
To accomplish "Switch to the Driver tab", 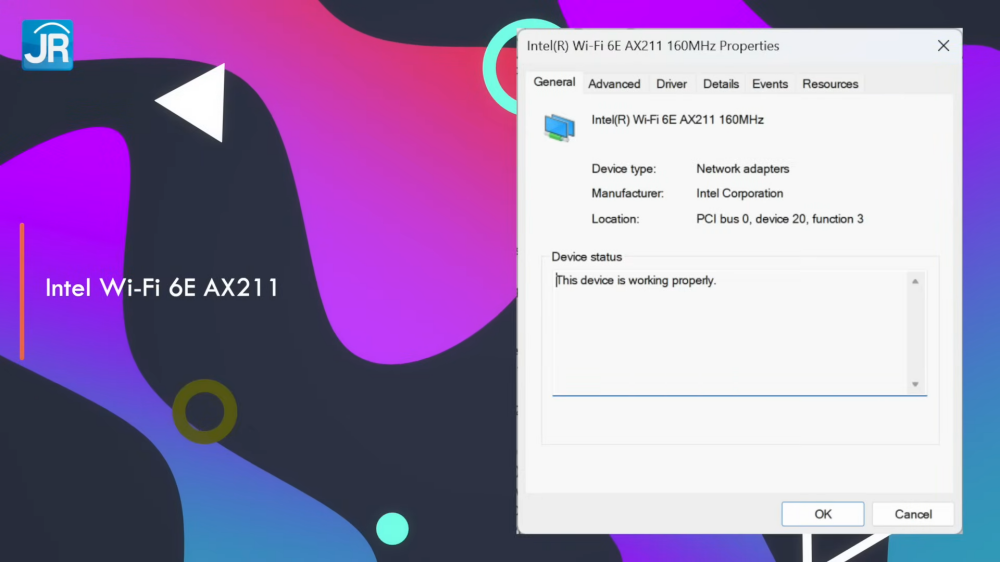I will 671,84.
